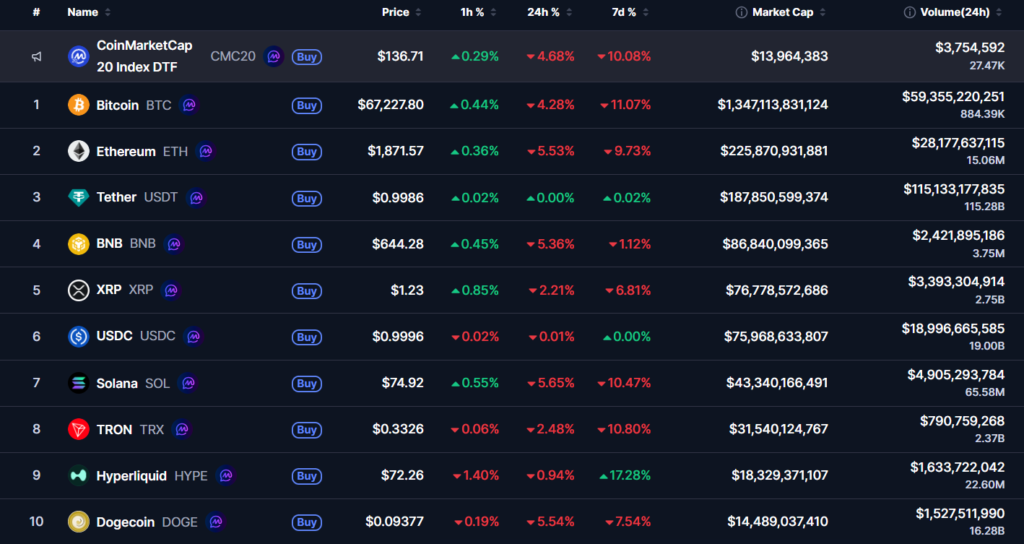Click the Solana logo icon
Screen dimensions: 1024x544
(78, 383)
